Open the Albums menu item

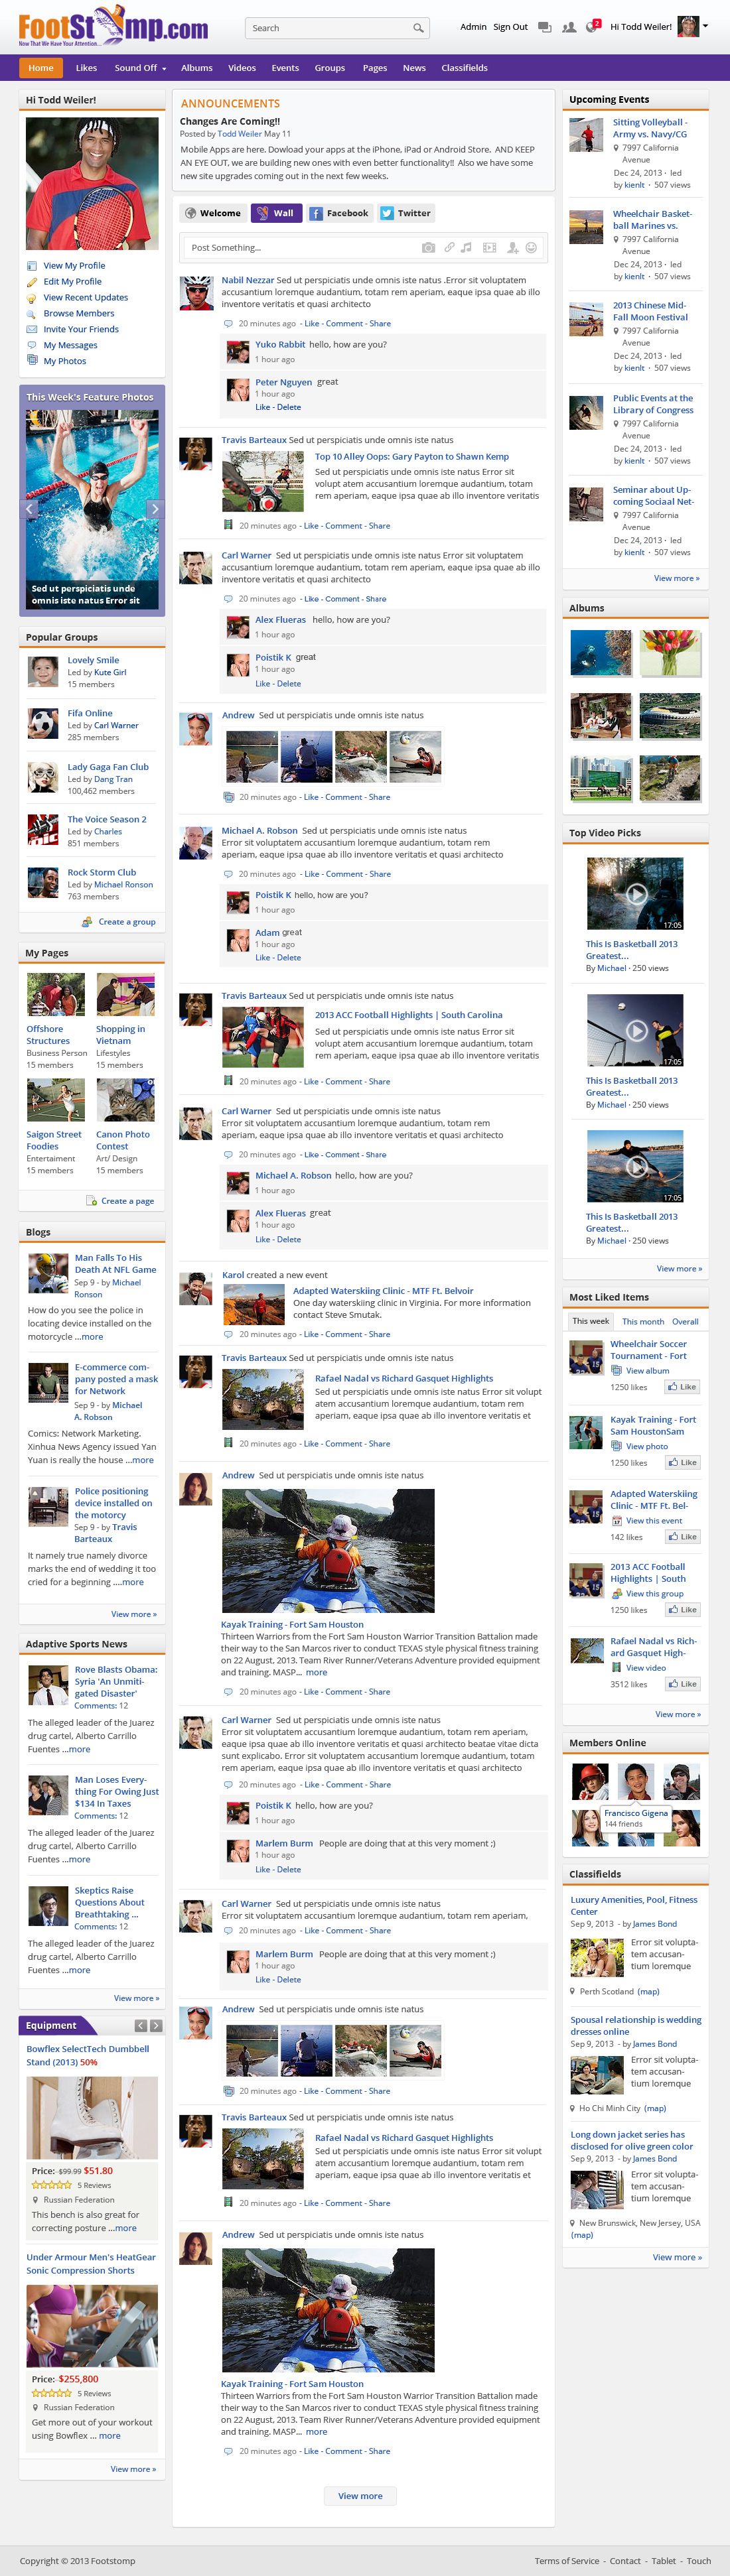197,68
